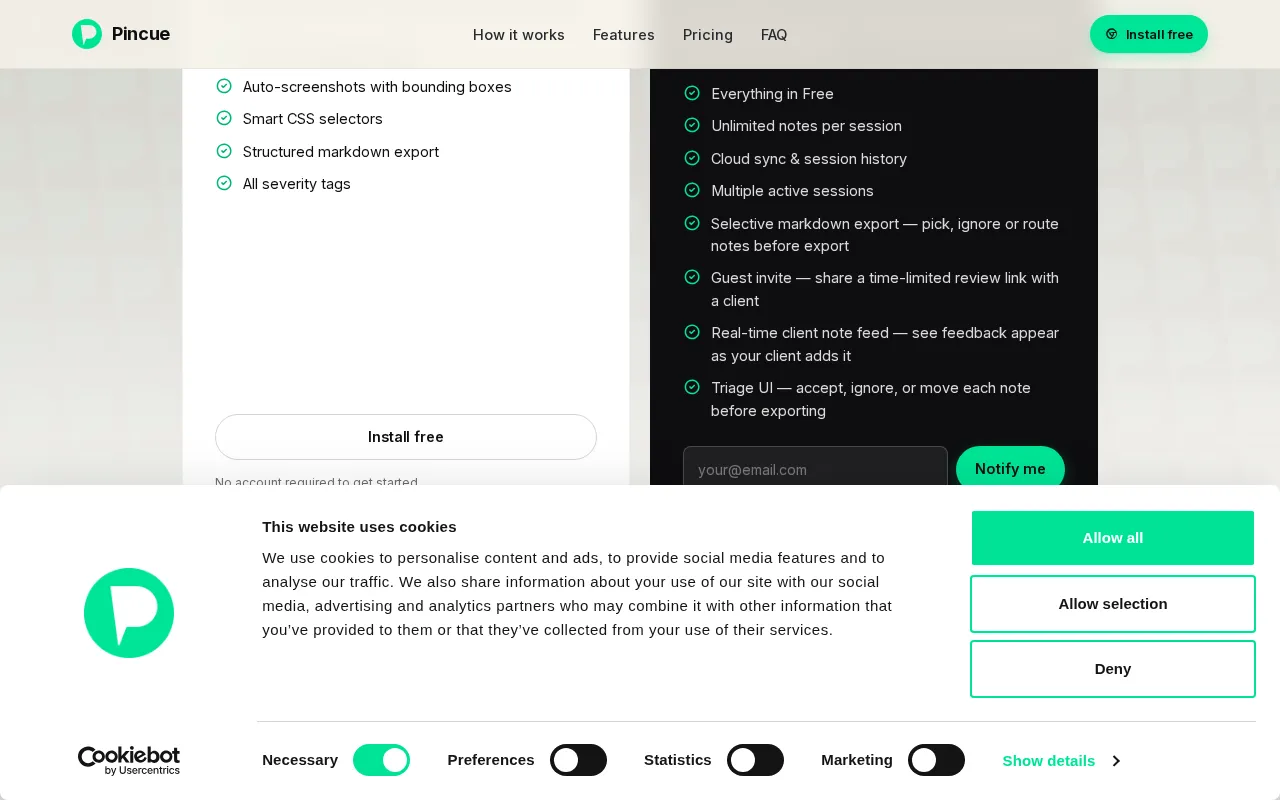
Task: Click check icon beside Structured markdown export
Action: (x=224, y=151)
